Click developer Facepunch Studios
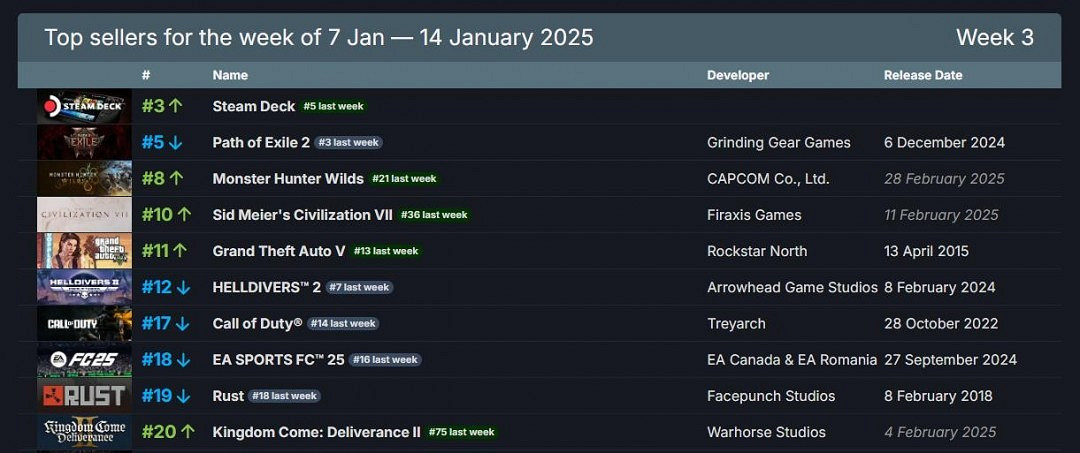 point(771,396)
